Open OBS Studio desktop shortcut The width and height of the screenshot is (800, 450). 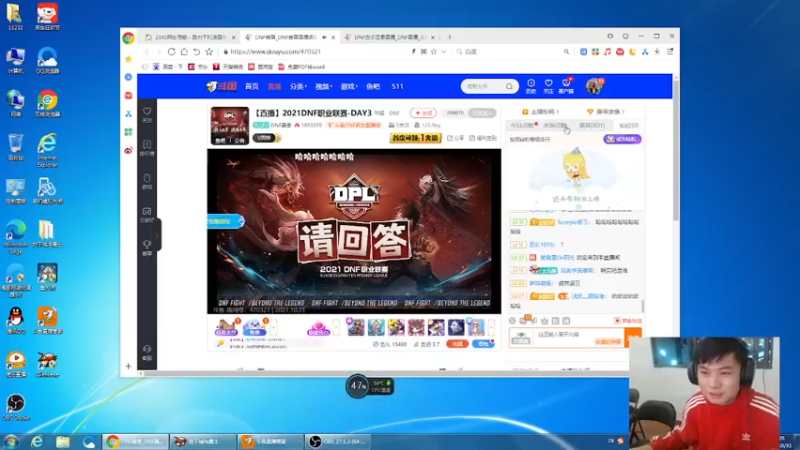[16, 407]
